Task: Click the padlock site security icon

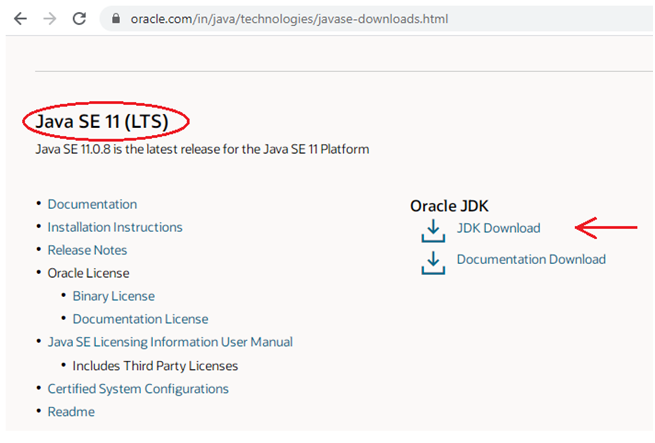Action: pyautogui.click(x=116, y=18)
